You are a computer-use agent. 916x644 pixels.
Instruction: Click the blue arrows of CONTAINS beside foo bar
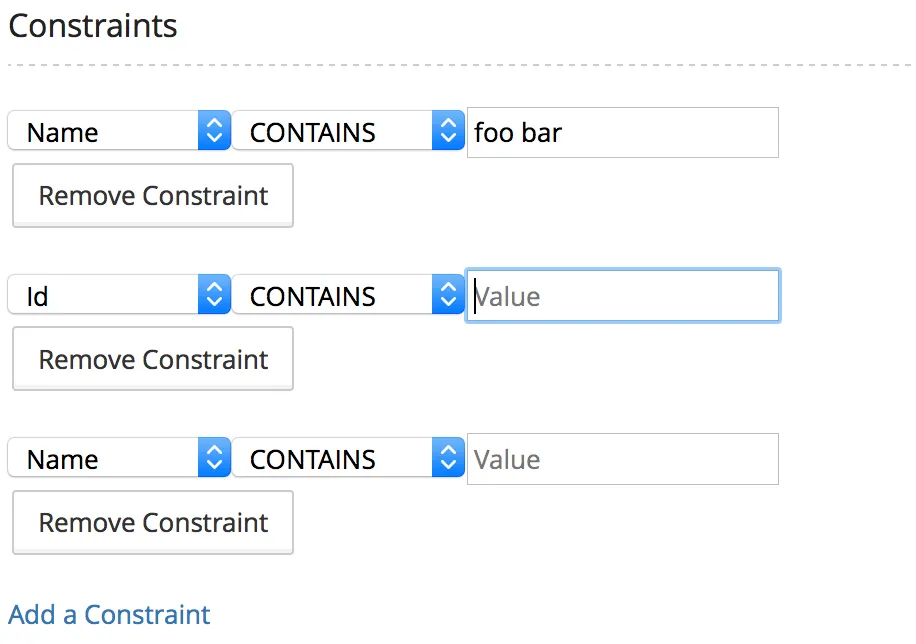(x=448, y=131)
